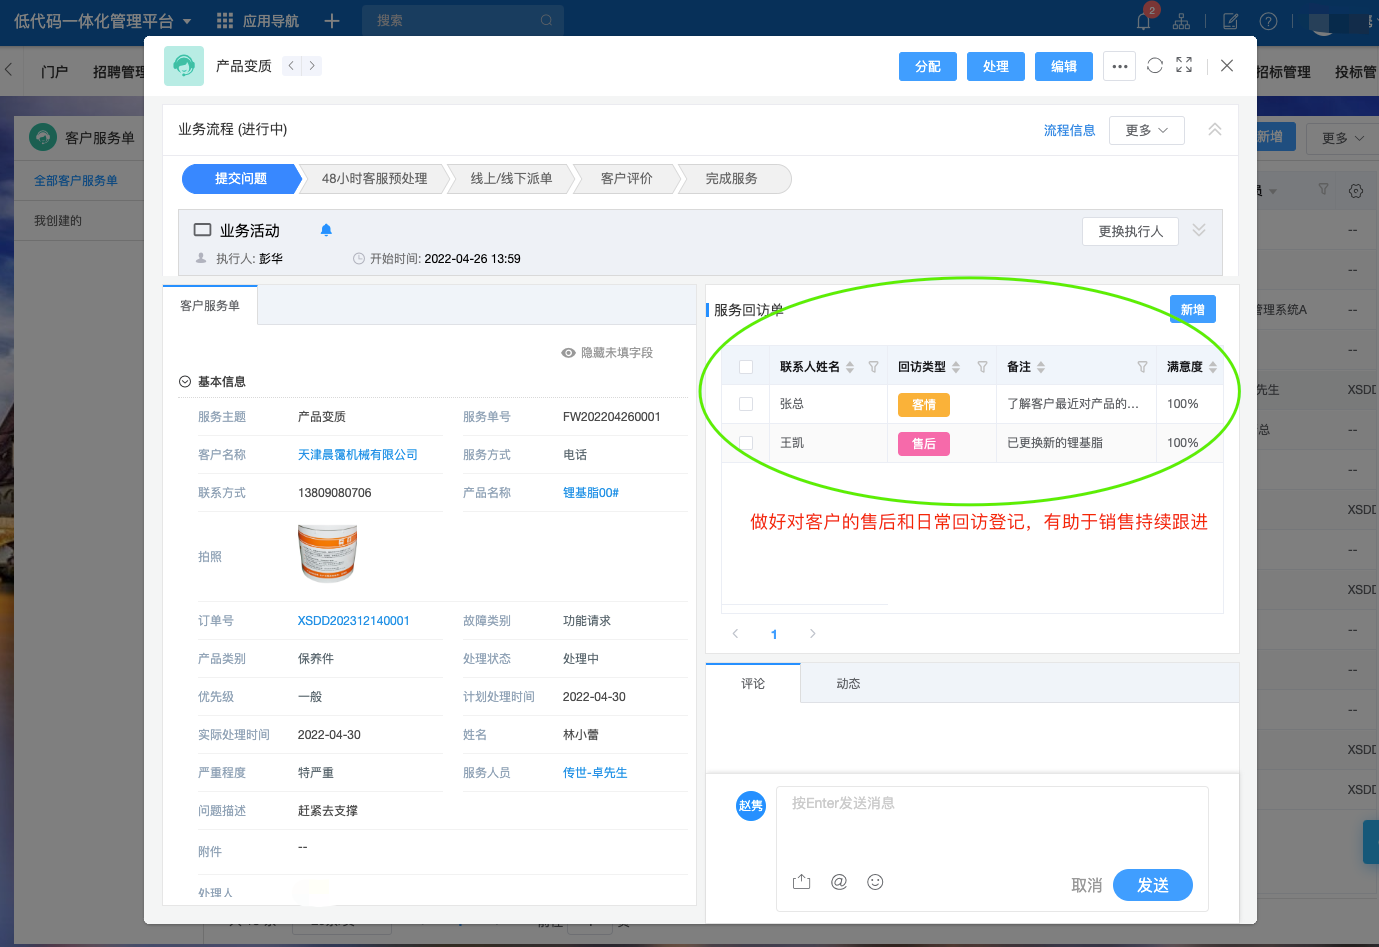The width and height of the screenshot is (1379, 947).
Task: Check the checkbox on the 王凯 row
Action: [x=744, y=442]
